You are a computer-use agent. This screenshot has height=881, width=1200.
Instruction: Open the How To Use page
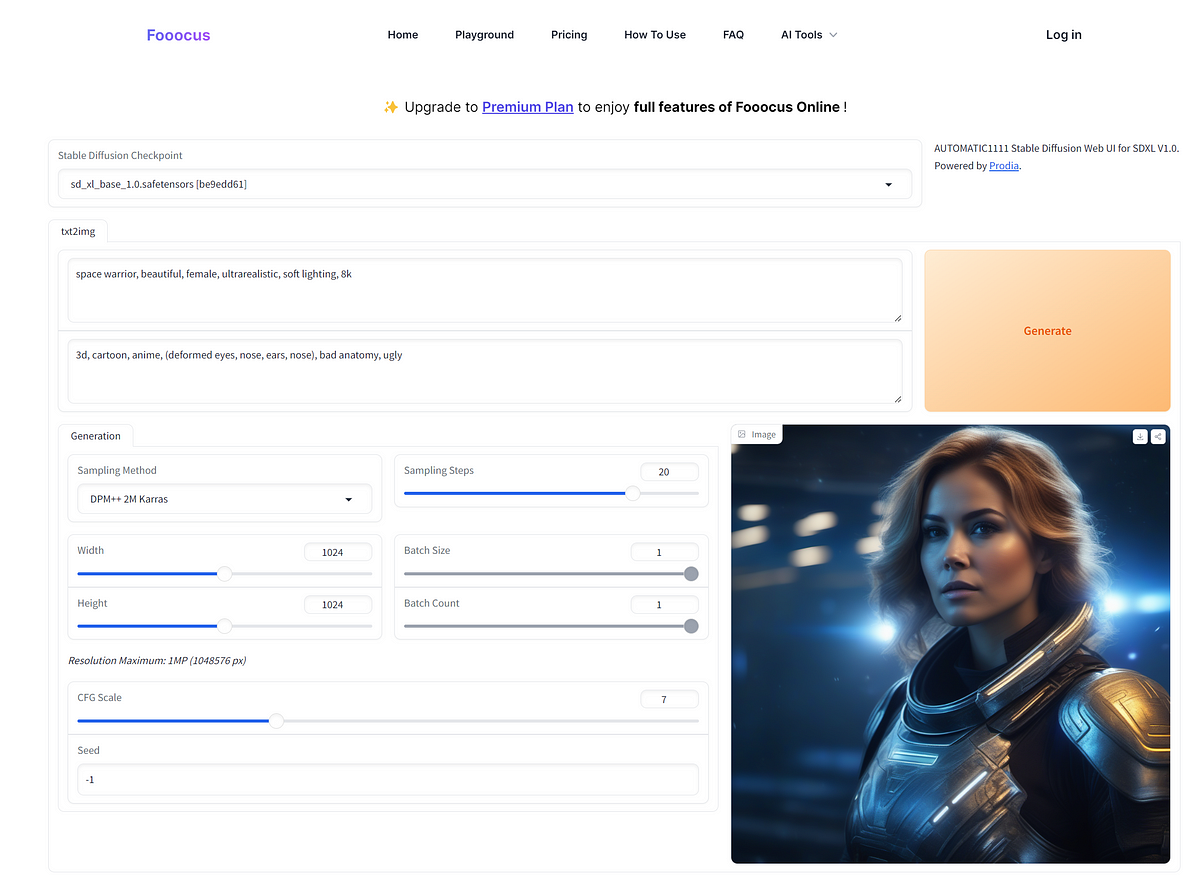click(655, 35)
